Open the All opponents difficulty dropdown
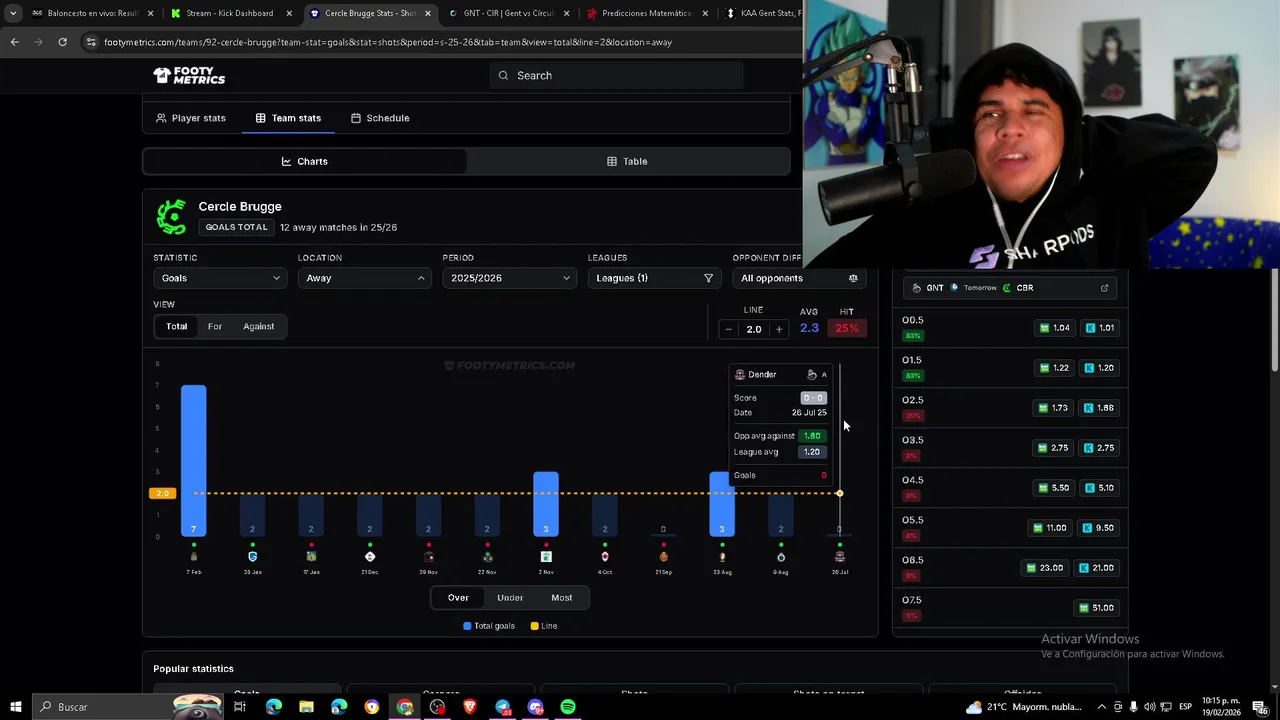1280x720 pixels. pyautogui.click(x=799, y=278)
